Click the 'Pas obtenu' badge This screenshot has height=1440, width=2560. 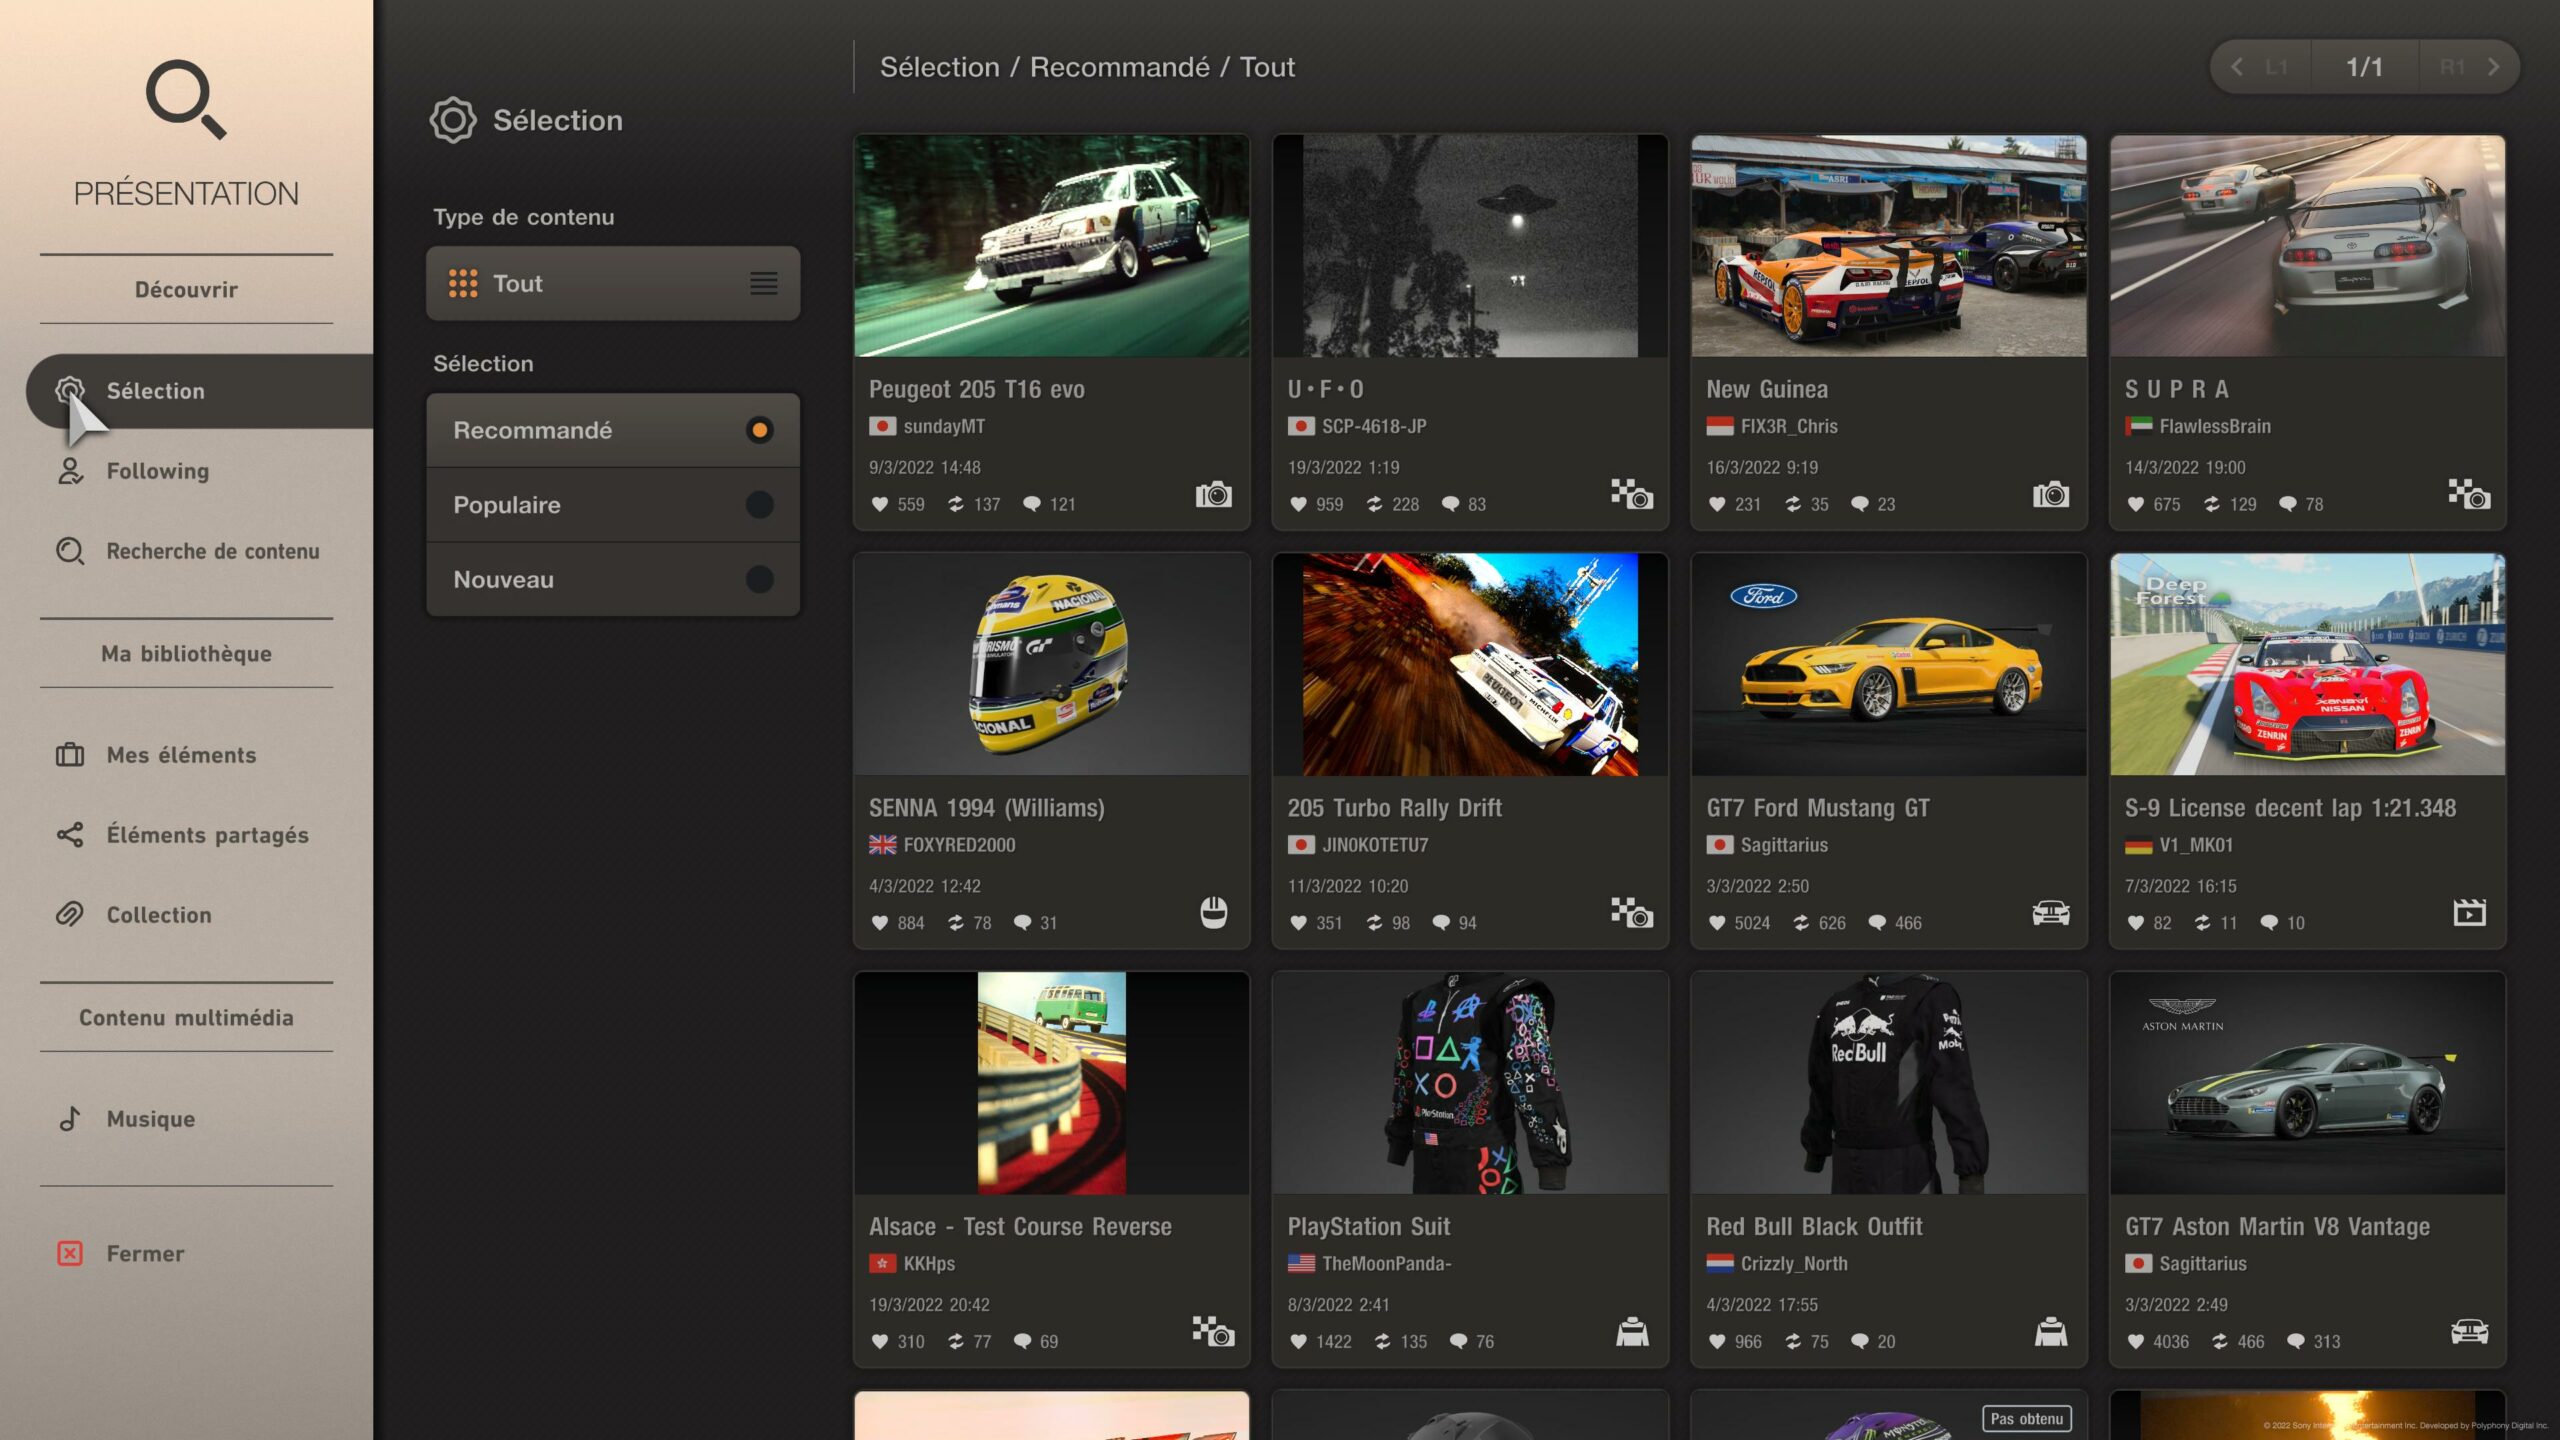coord(2027,1419)
